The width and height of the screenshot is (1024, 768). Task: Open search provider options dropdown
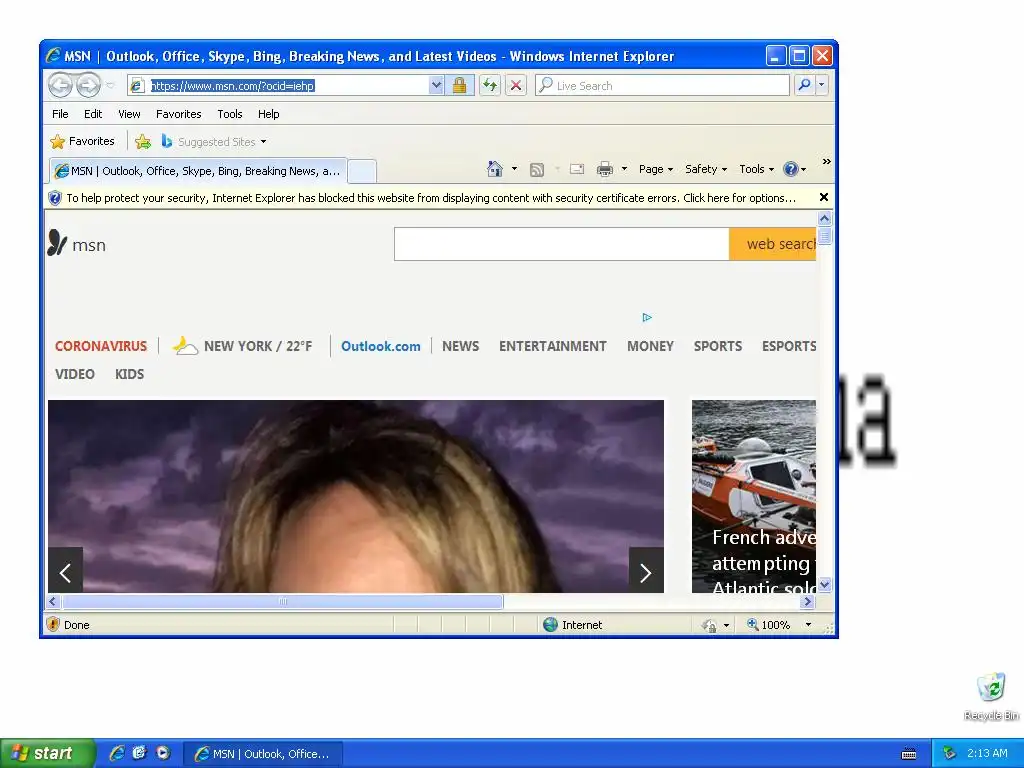point(822,85)
